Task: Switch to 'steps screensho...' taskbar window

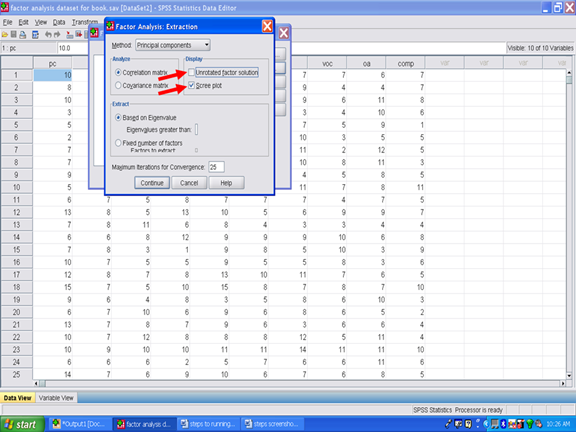Action: [273, 424]
